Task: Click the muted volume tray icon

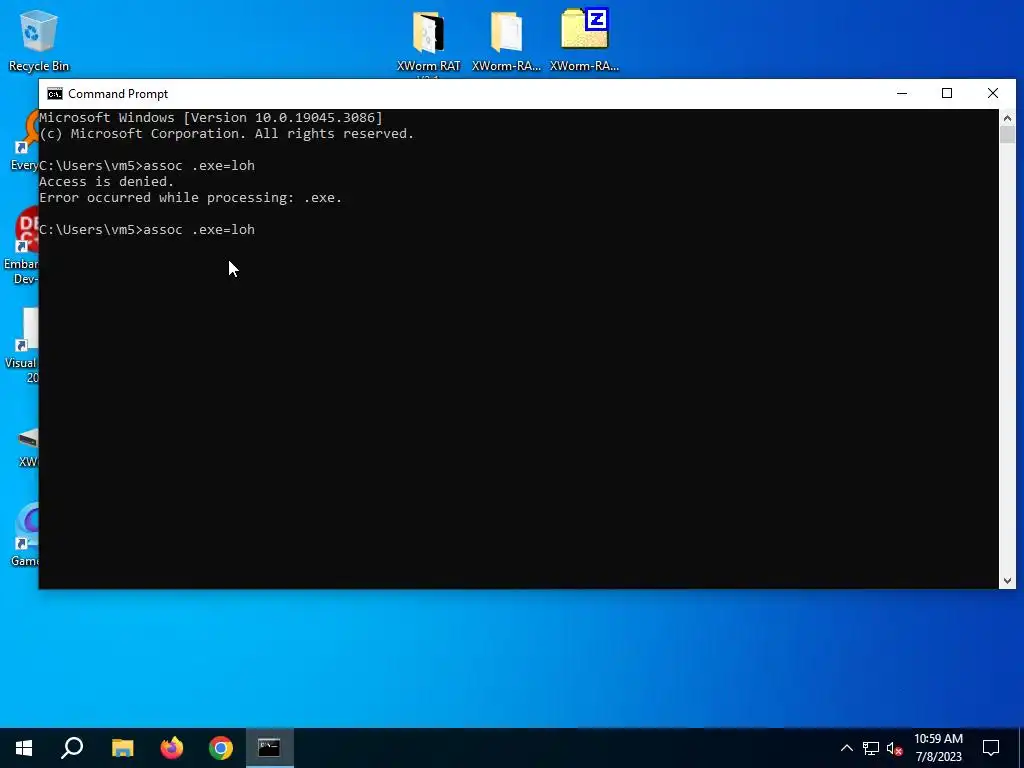Action: 895,748
